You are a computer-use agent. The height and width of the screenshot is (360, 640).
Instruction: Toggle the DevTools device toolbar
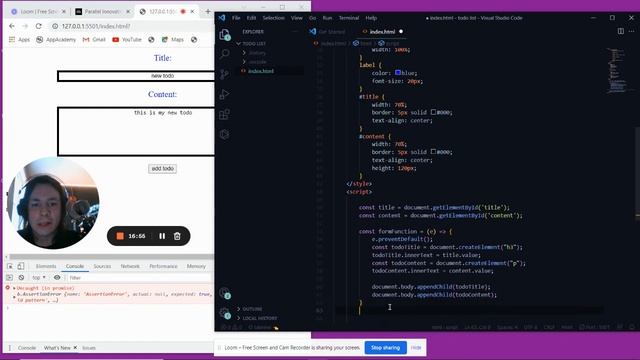click(21, 266)
